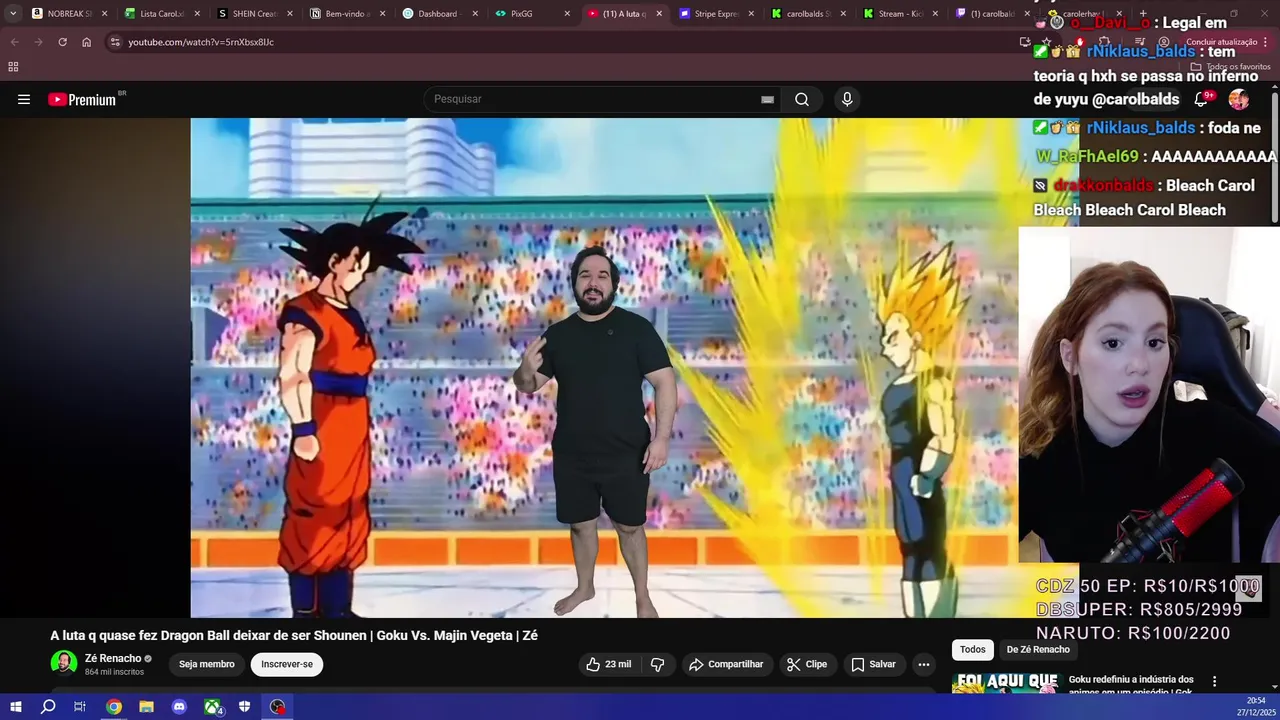Switch to the Bem-vindo Notion tab
The height and width of the screenshot is (720, 1280).
coord(345,14)
